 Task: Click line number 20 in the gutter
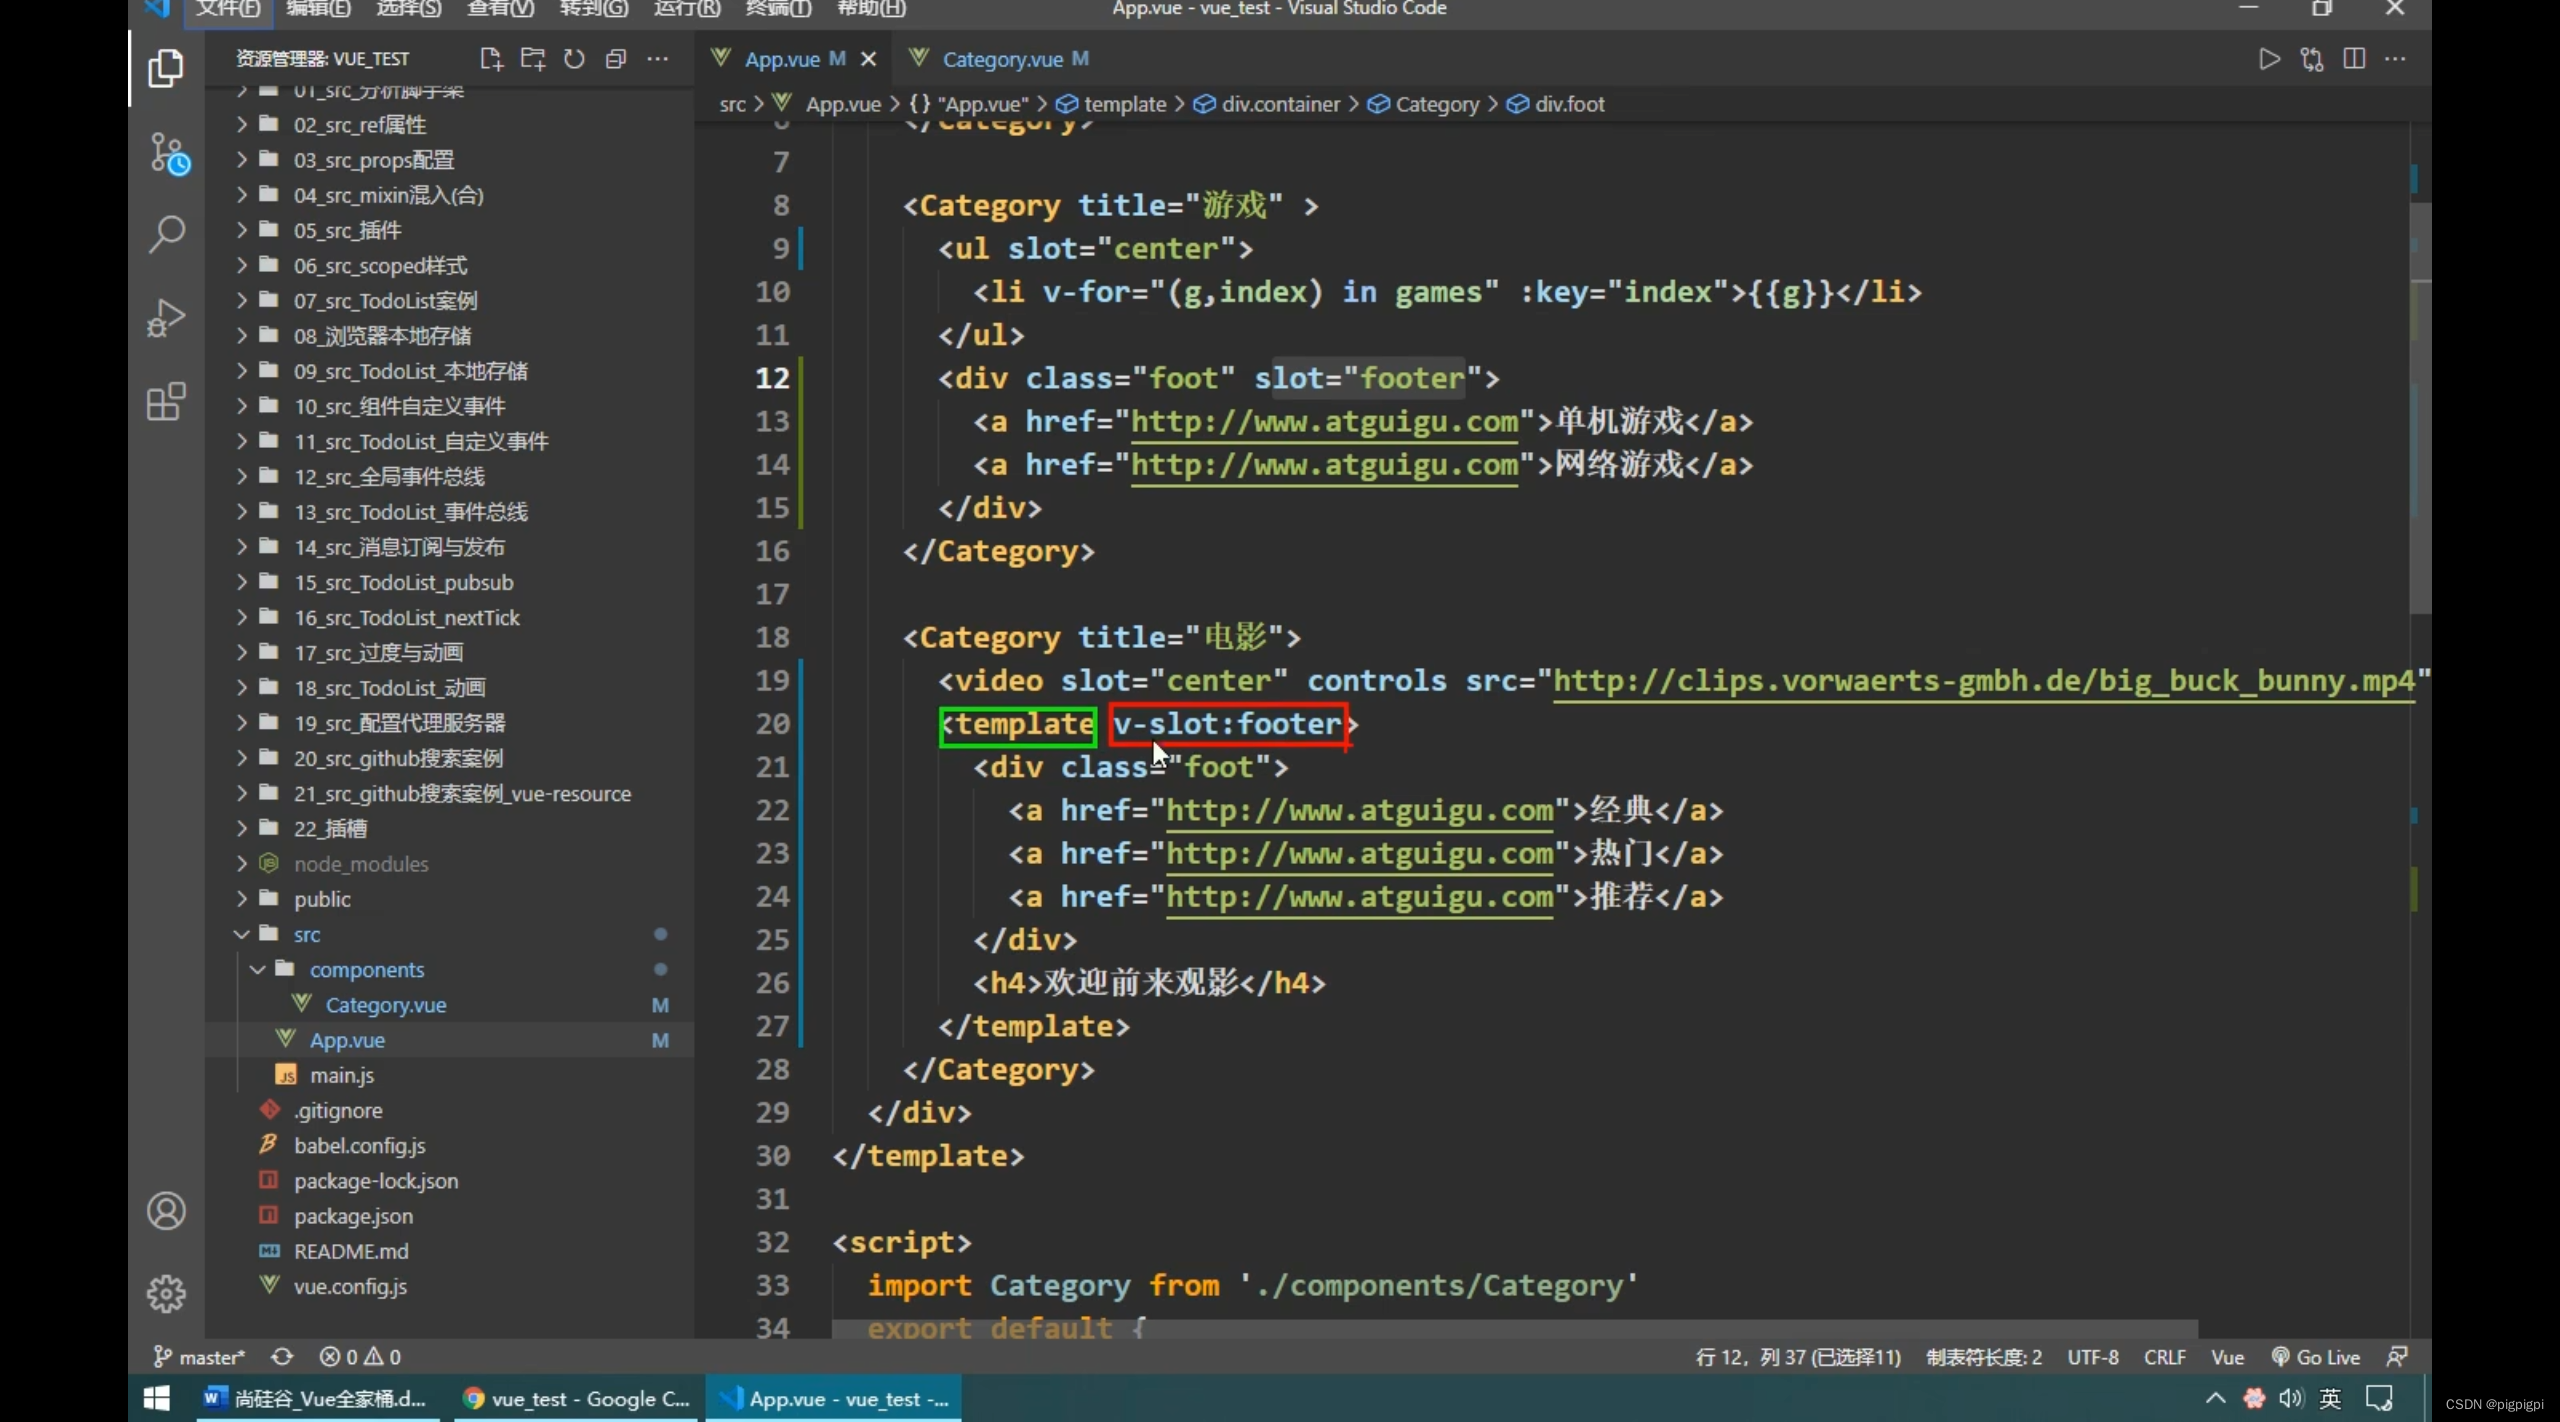pyautogui.click(x=772, y=724)
